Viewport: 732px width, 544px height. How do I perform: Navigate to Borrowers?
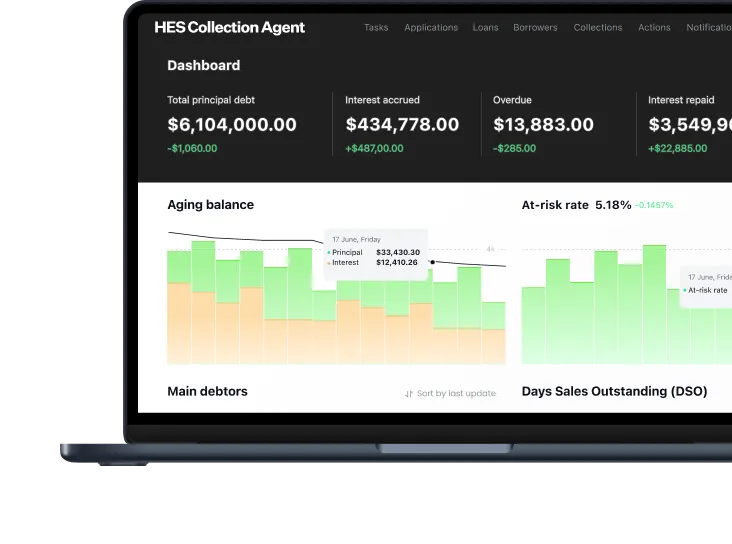pyautogui.click(x=535, y=28)
